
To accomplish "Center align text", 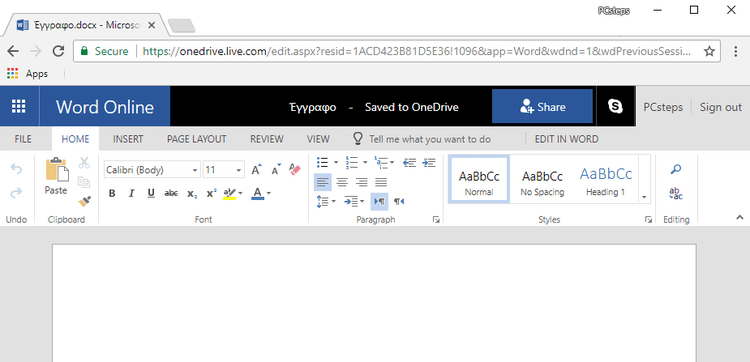I will pyautogui.click(x=342, y=182).
